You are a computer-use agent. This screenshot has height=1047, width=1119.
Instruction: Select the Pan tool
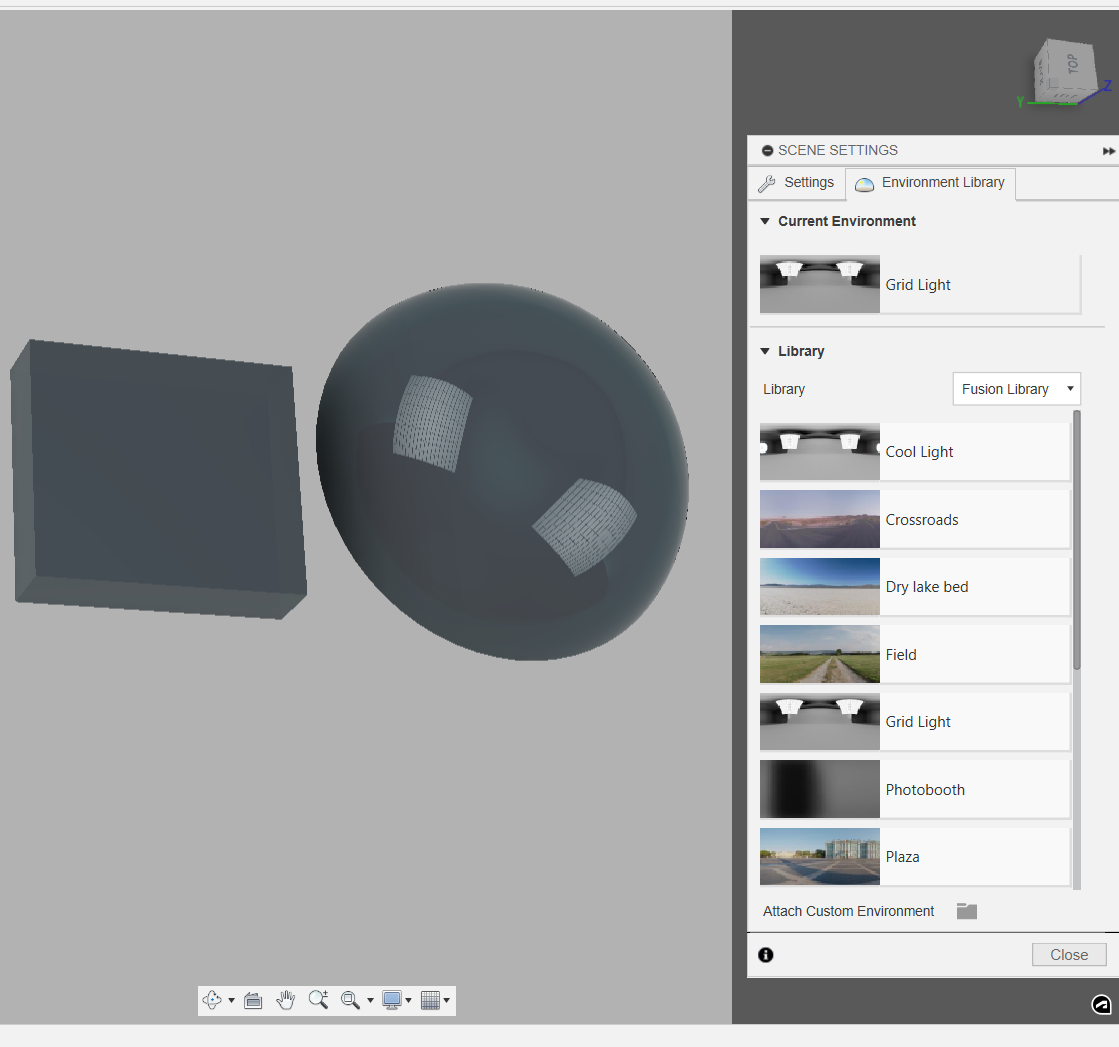coord(286,1000)
